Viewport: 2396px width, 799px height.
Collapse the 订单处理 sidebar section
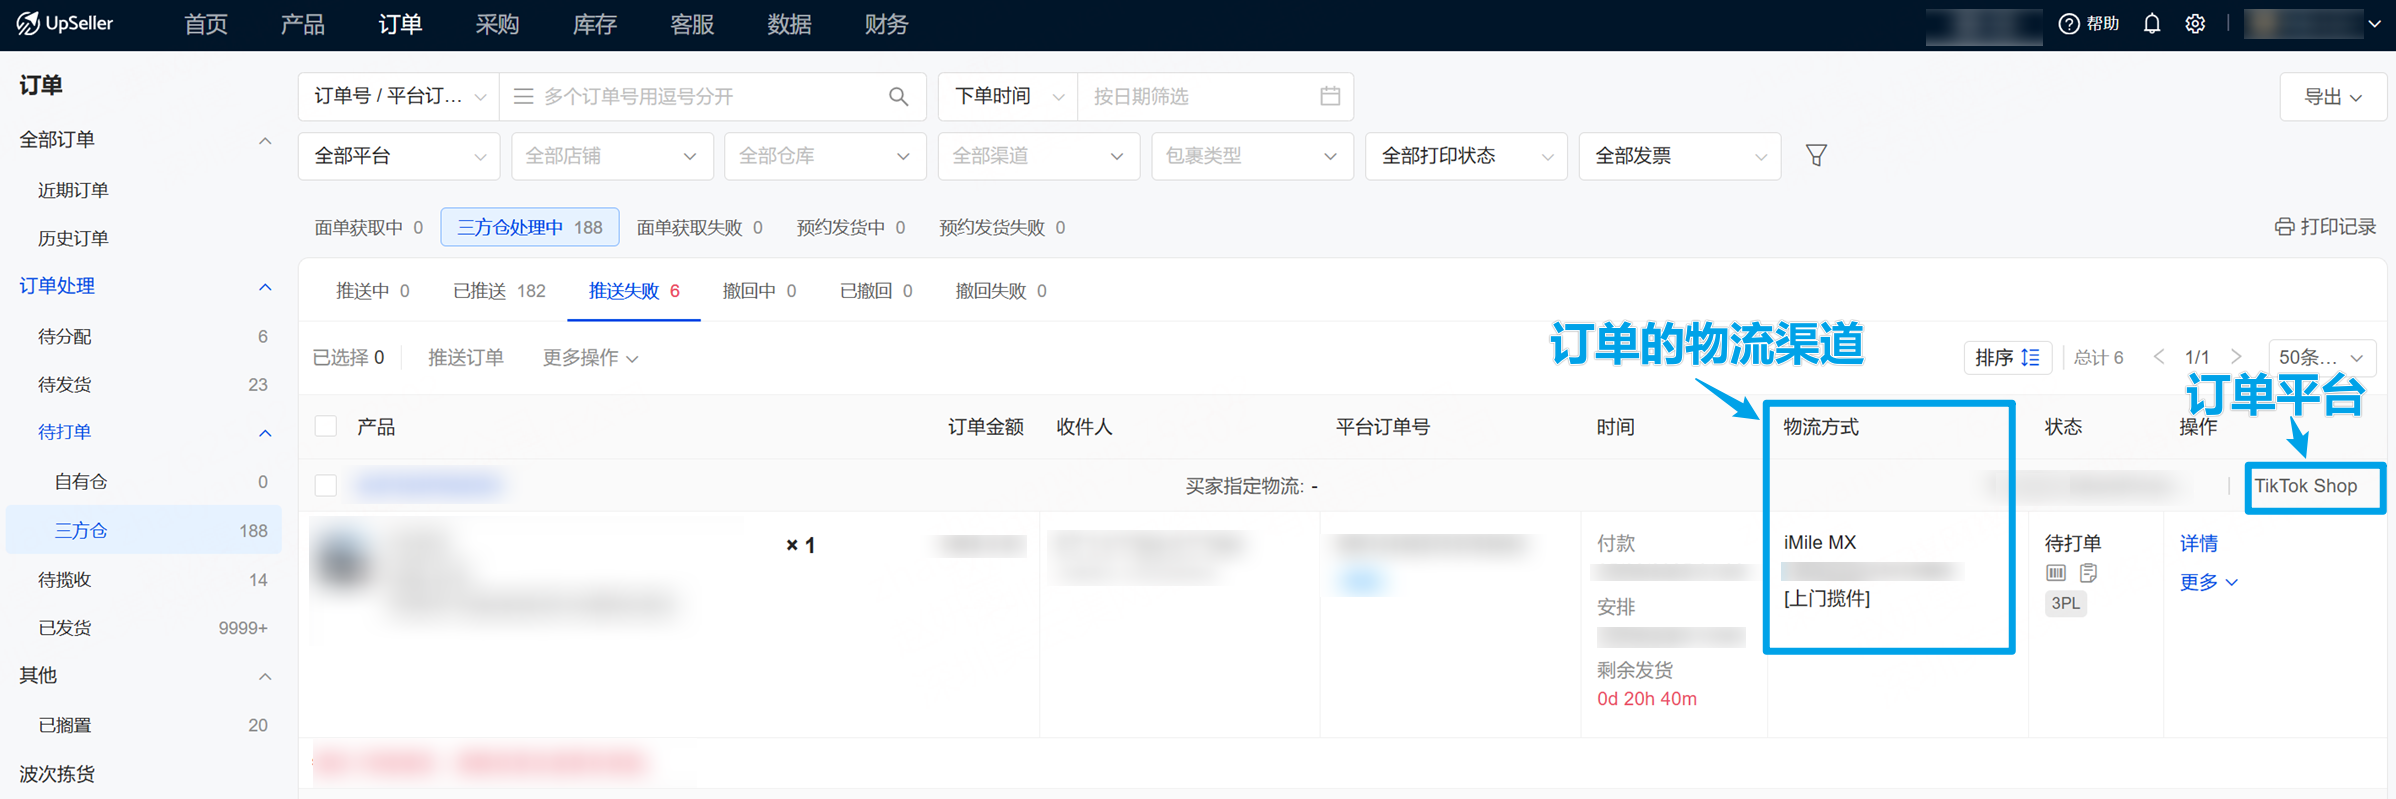(264, 287)
